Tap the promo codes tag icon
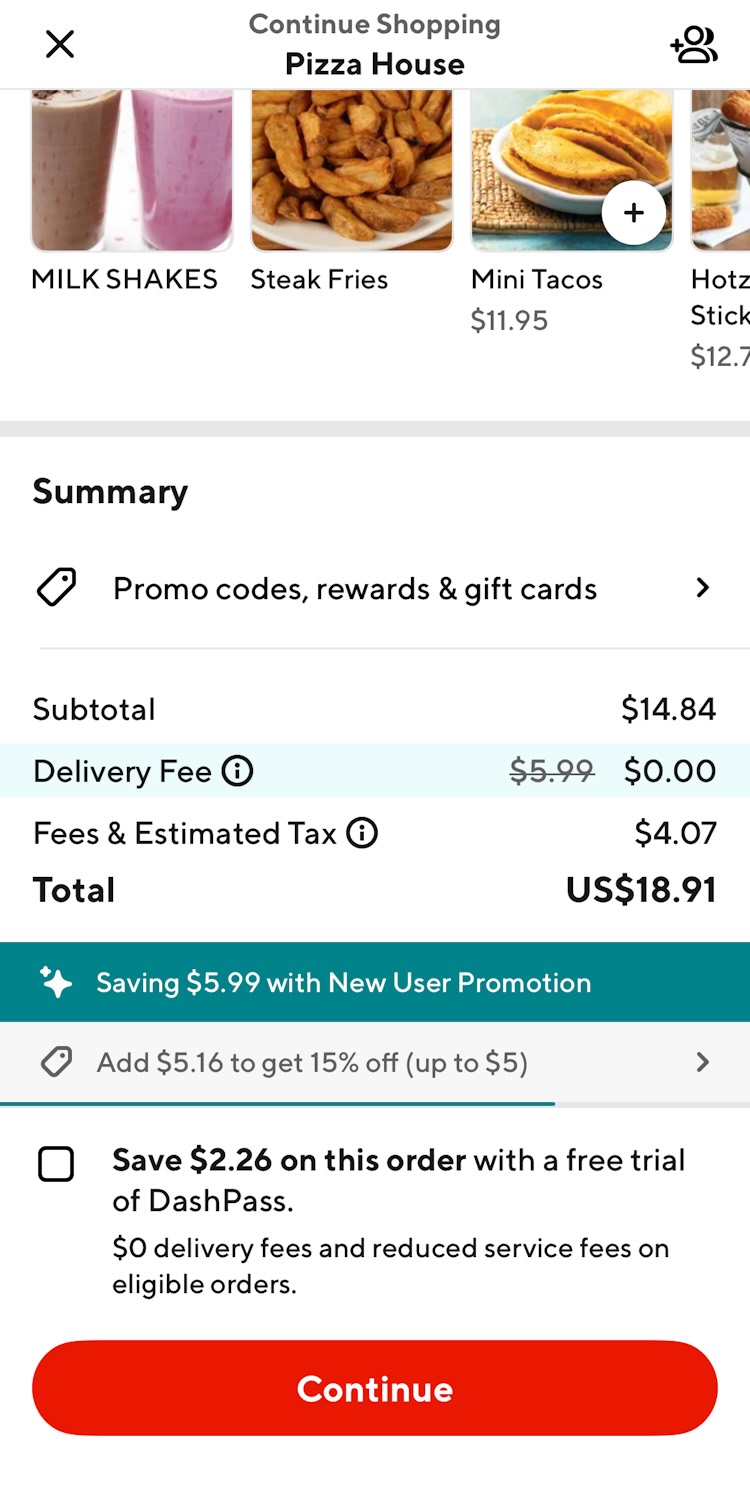The image size is (750, 1494). pos(57,588)
